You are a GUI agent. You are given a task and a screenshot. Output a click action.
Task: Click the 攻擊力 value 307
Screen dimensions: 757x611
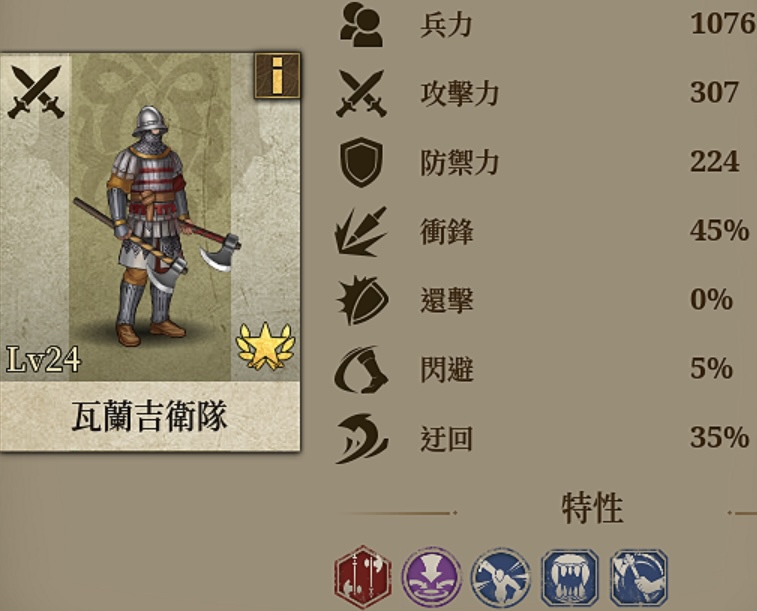click(x=715, y=93)
